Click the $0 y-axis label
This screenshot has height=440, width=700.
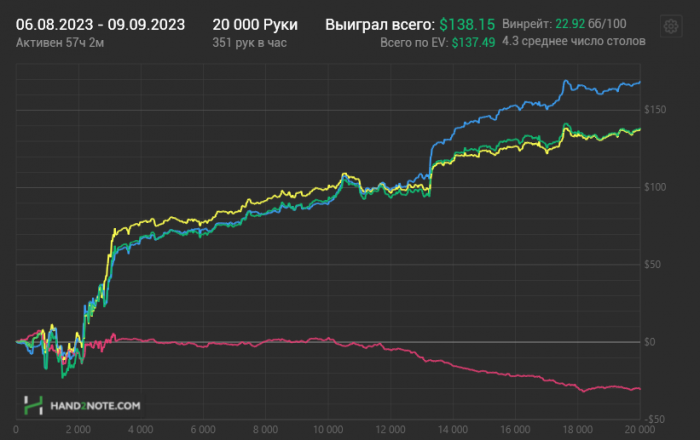(x=650, y=342)
